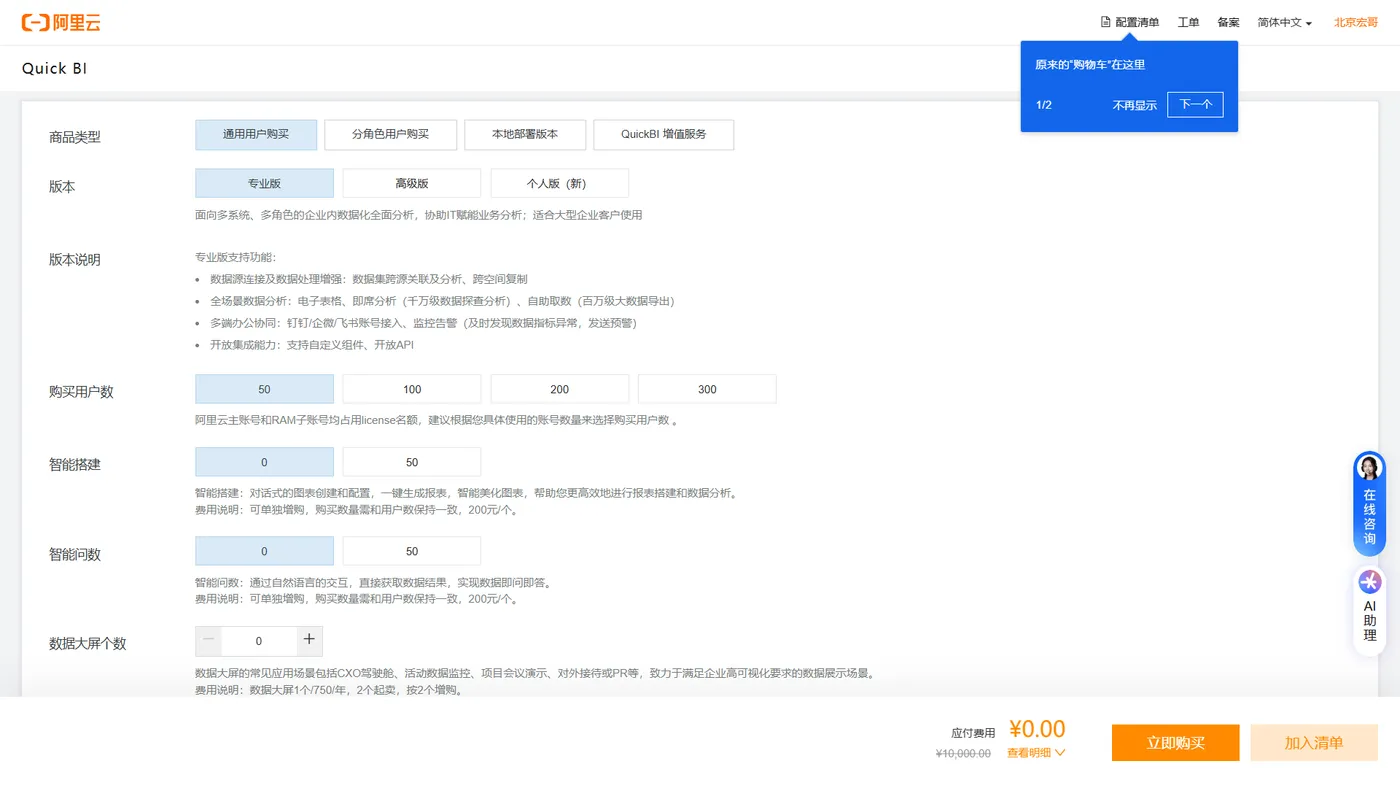The height and width of the screenshot is (788, 1400).
Task: Set 智能搭建 quantity to 0
Action: click(264, 462)
